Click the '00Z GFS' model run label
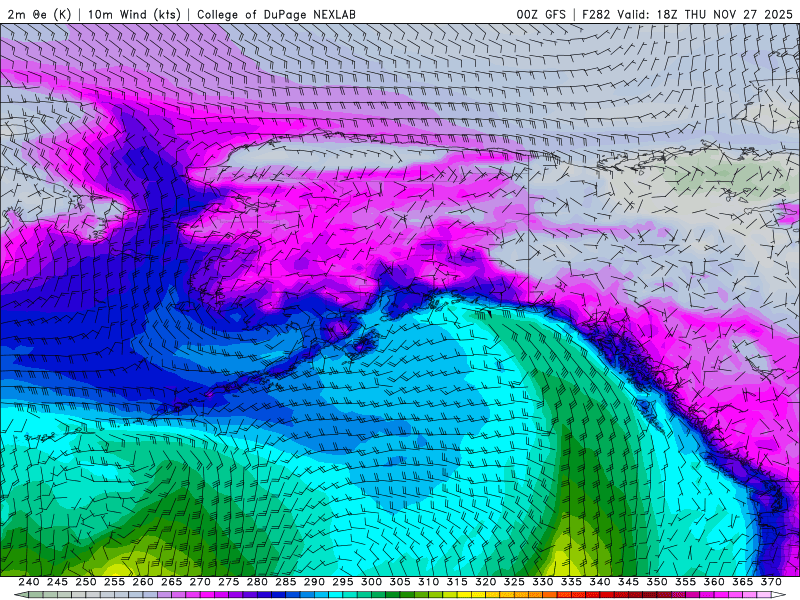The width and height of the screenshot is (800, 600). click(x=541, y=14)
